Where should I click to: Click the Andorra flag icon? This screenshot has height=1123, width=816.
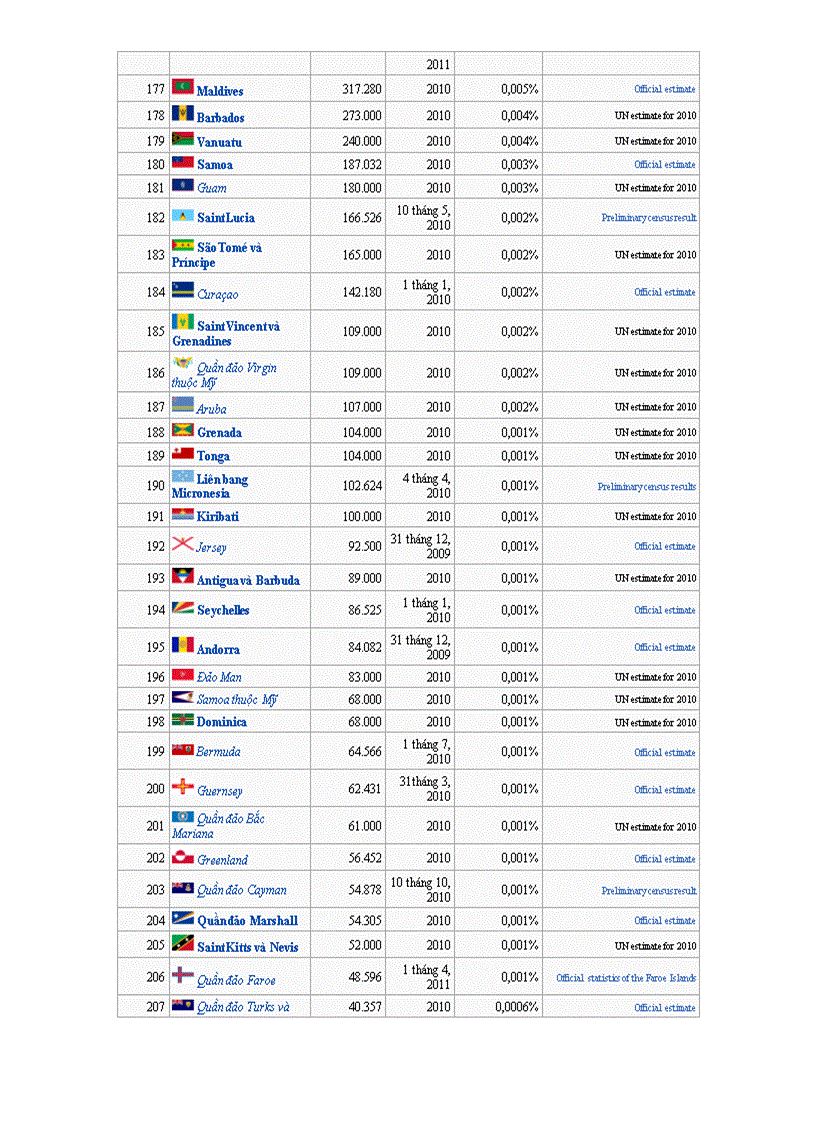183,644
